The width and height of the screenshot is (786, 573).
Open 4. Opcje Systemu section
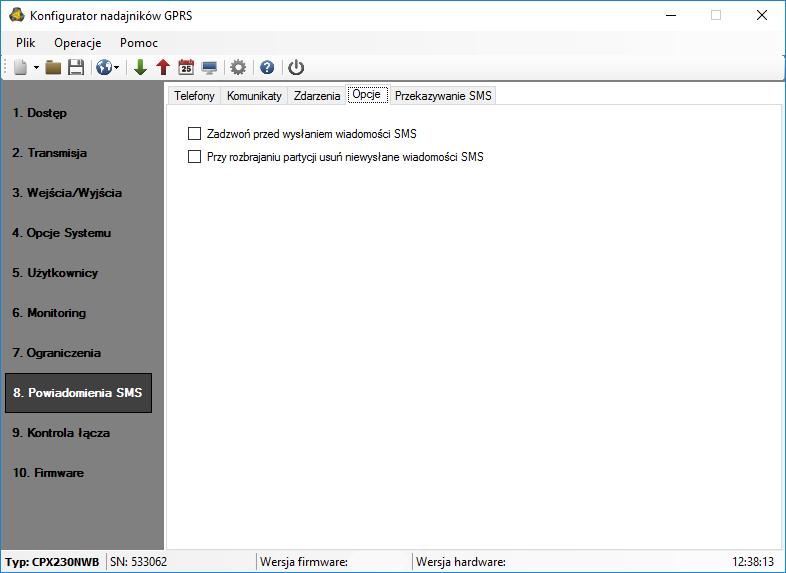coord(62,233)
